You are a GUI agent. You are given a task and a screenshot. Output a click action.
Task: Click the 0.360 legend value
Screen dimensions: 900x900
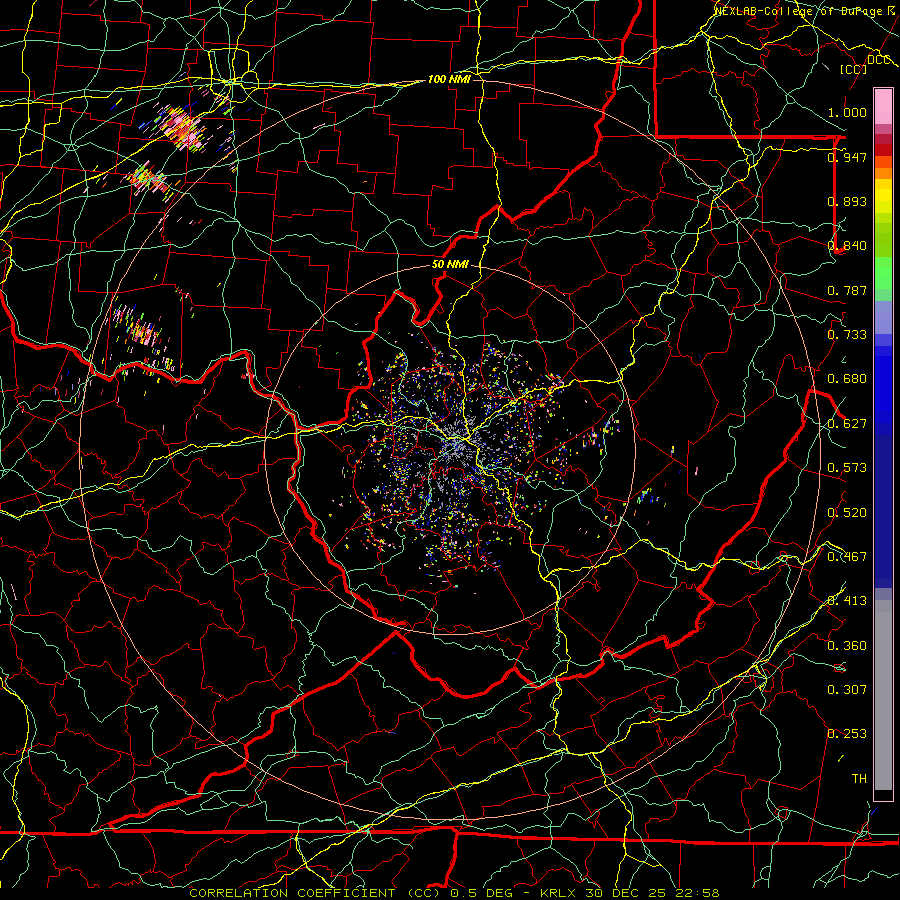[847, 646]
